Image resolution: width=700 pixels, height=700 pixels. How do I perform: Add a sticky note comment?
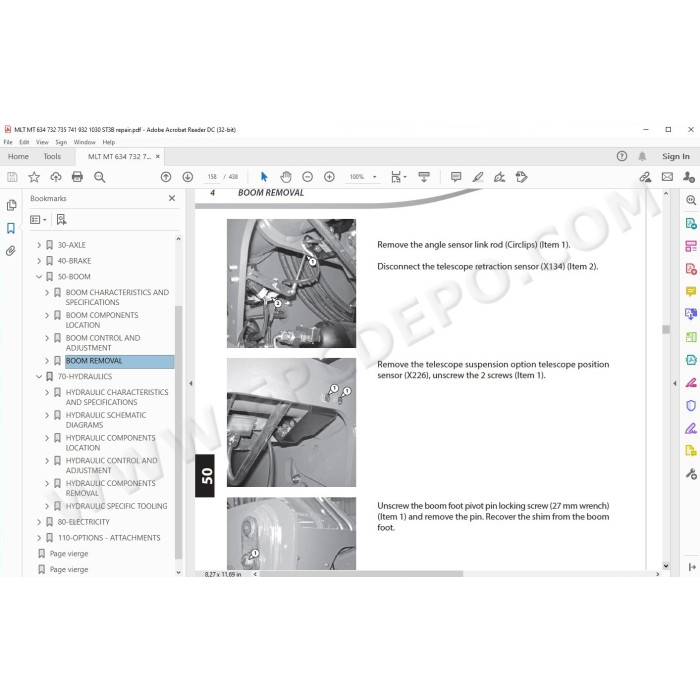[x=456, y=177]
